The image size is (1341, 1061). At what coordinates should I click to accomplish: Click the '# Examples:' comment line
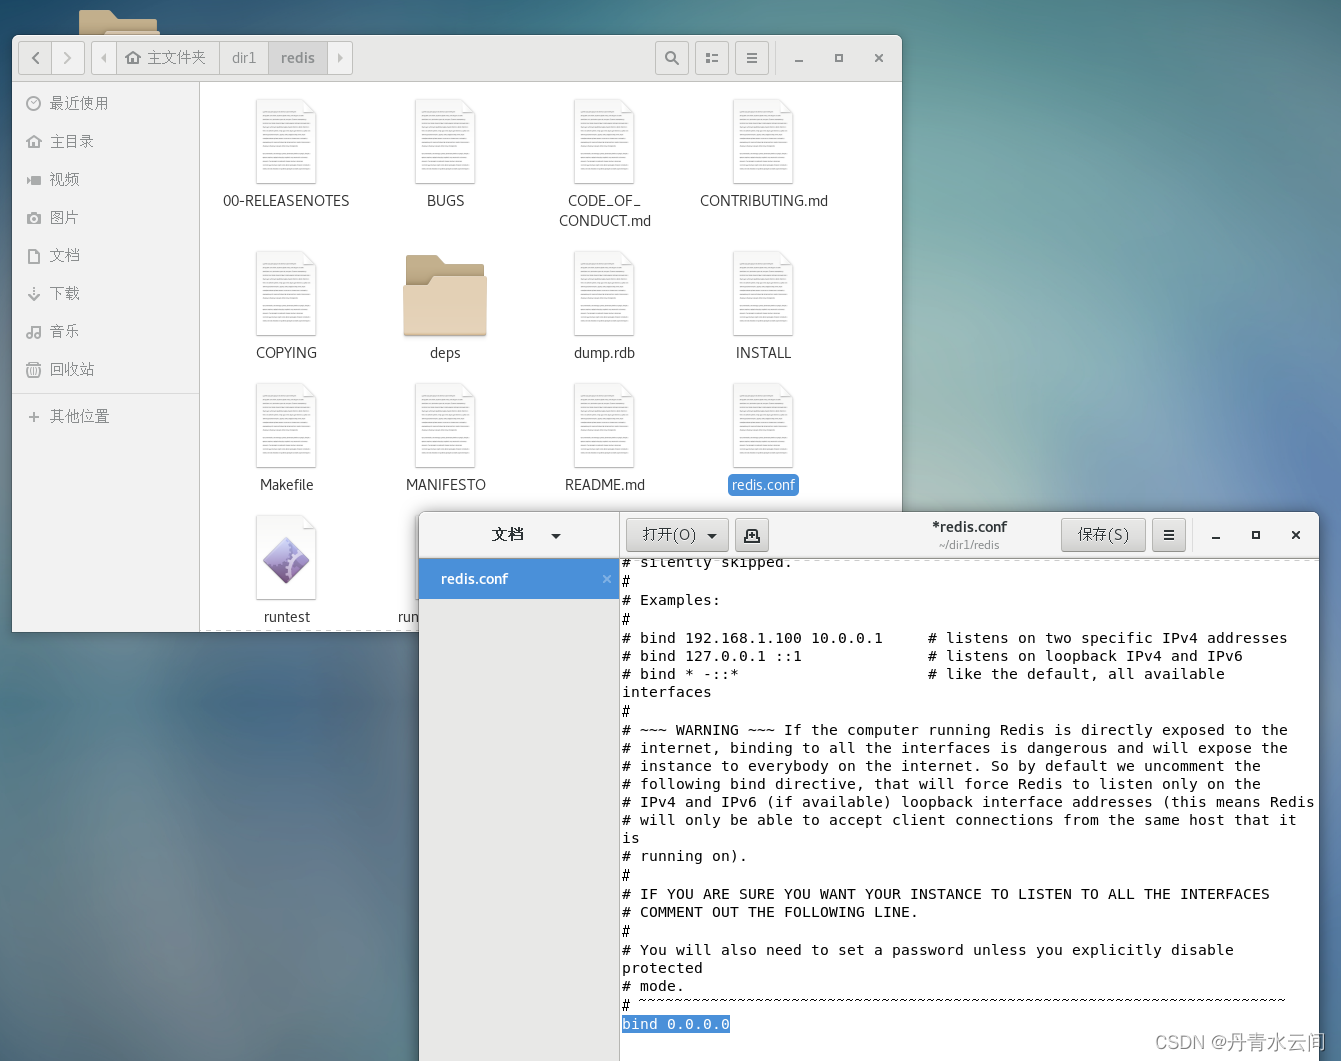click(671, 600)
